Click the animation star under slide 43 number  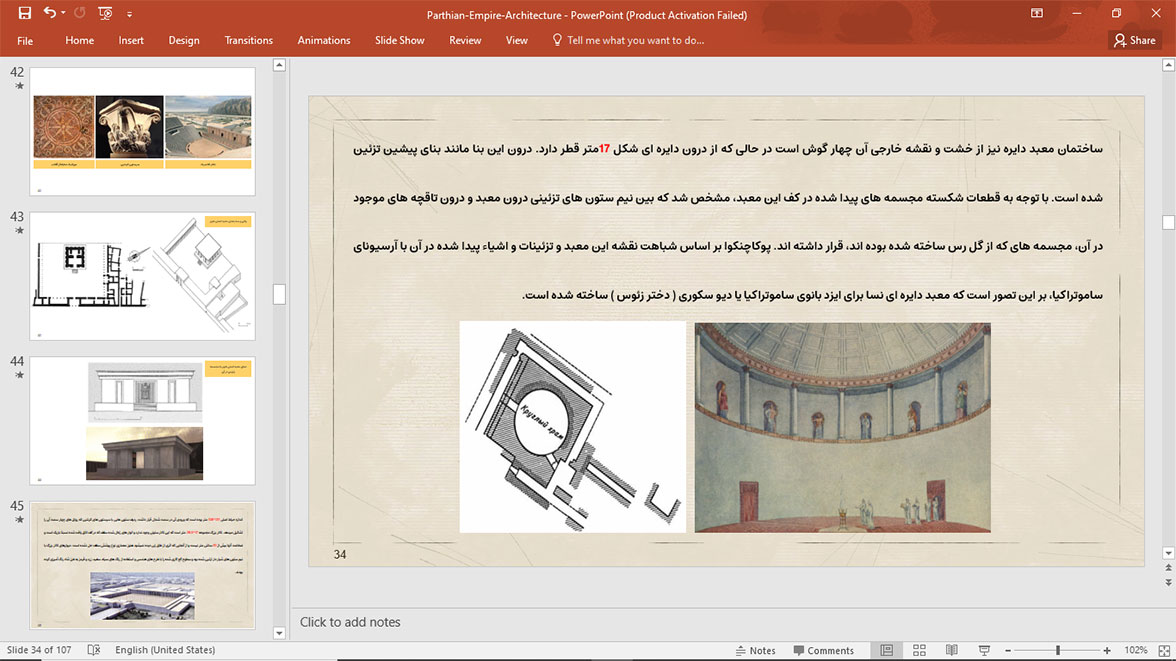click(20, 230)
